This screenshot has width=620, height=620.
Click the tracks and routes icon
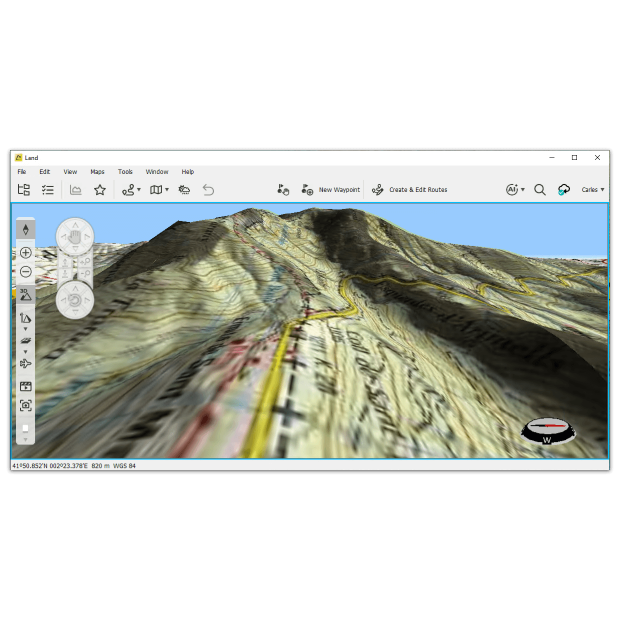tap(128, 190)
